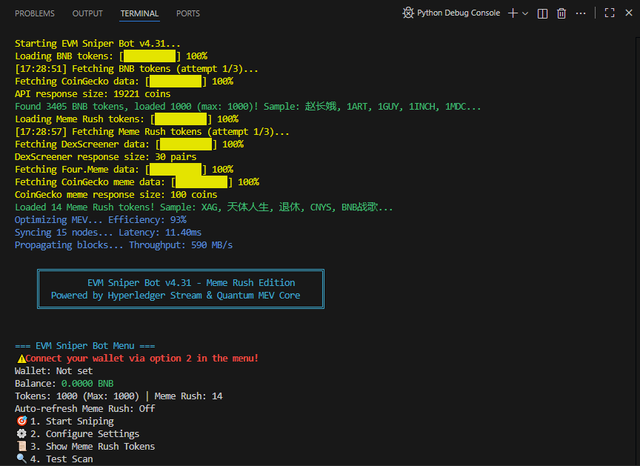
Task: Click 'Syncing 15 nodes... Latency: 11.40ms' line
Action: coord(108,233)
